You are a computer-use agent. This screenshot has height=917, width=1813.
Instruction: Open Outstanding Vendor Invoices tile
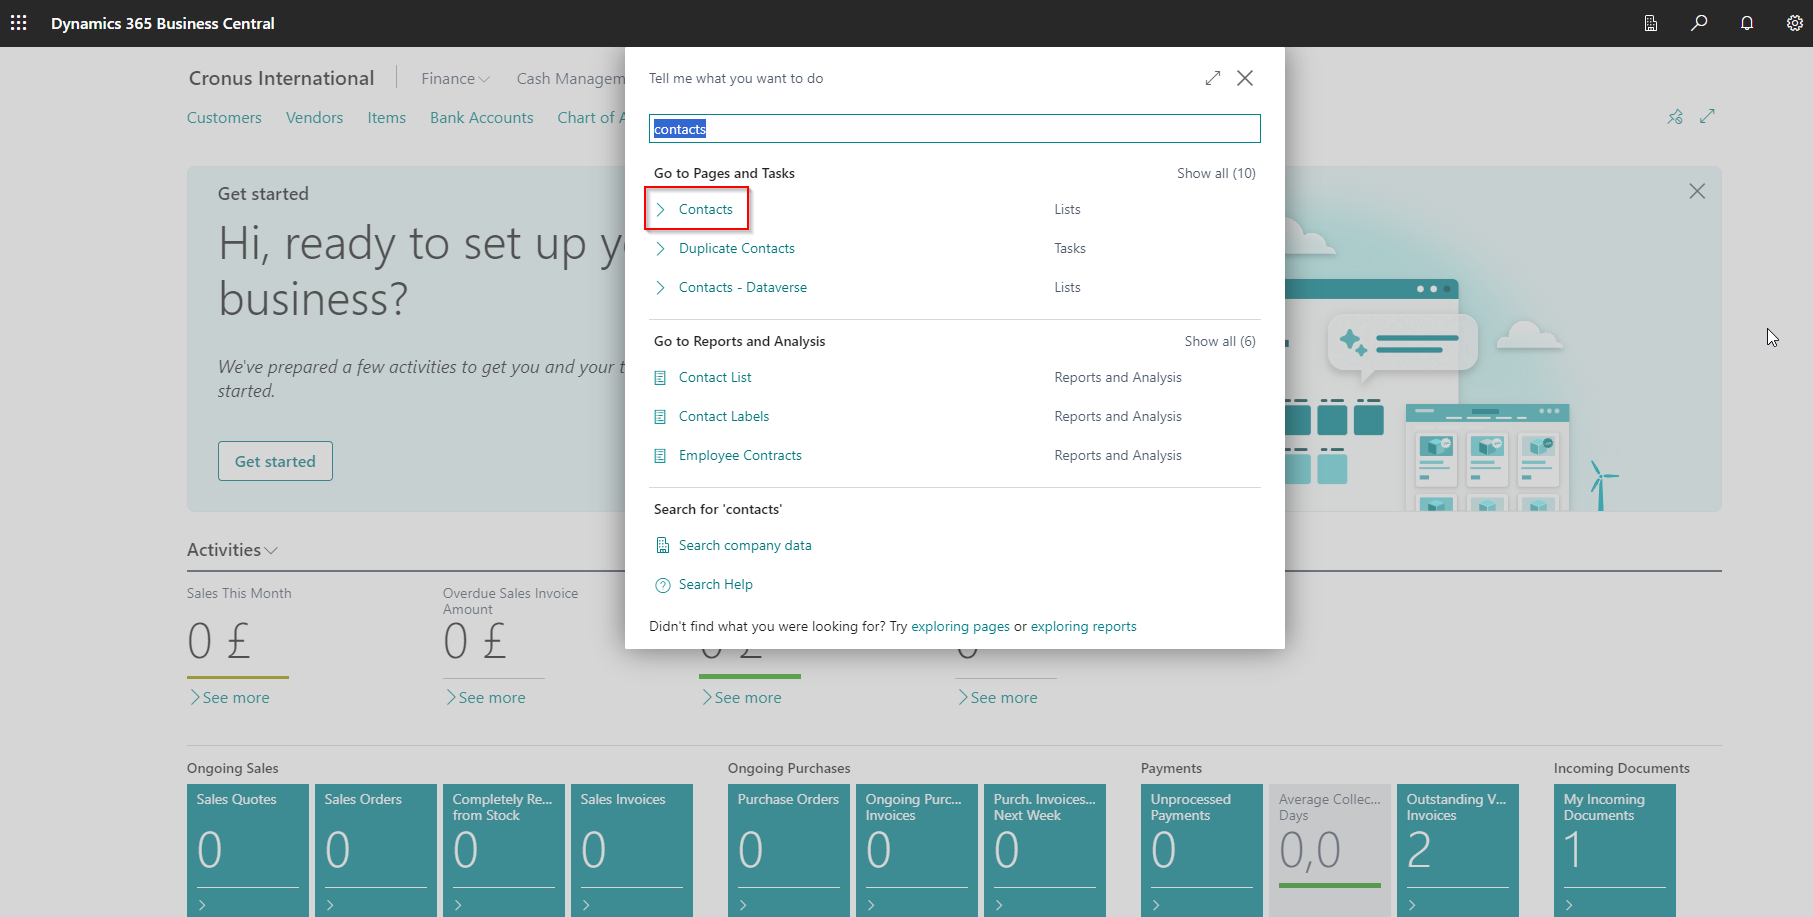1458,850
